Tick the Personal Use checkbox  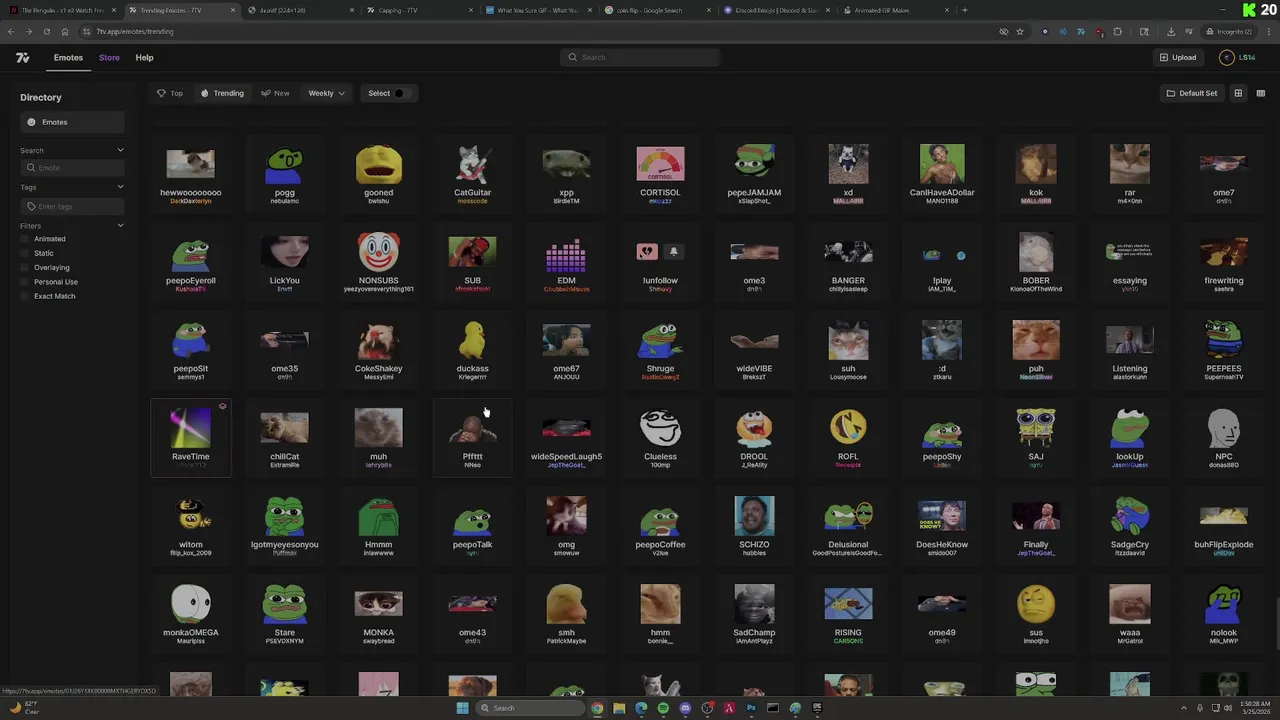[27, 282]
